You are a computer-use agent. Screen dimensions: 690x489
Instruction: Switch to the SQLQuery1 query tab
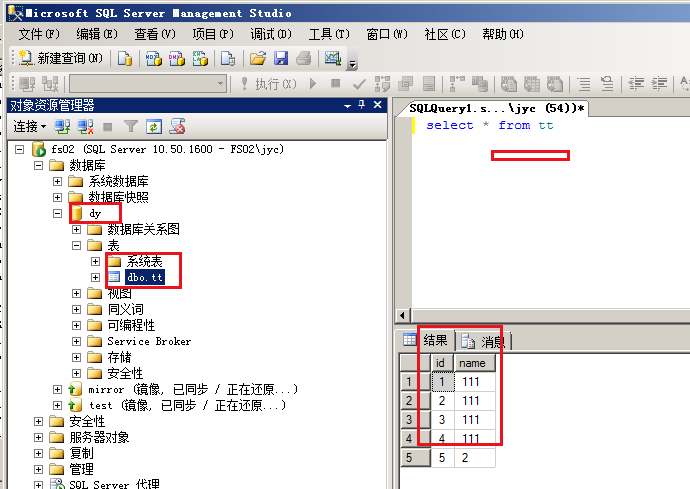[x=496, y=108]
